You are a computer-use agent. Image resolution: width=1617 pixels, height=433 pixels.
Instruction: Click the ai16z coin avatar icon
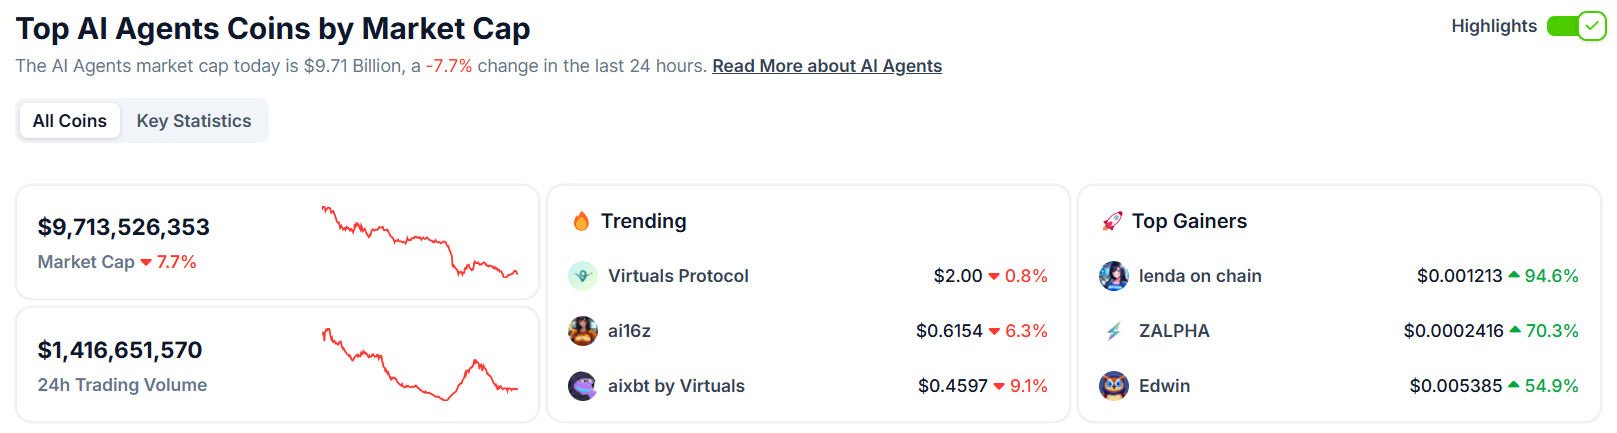(x=583, y=331)
